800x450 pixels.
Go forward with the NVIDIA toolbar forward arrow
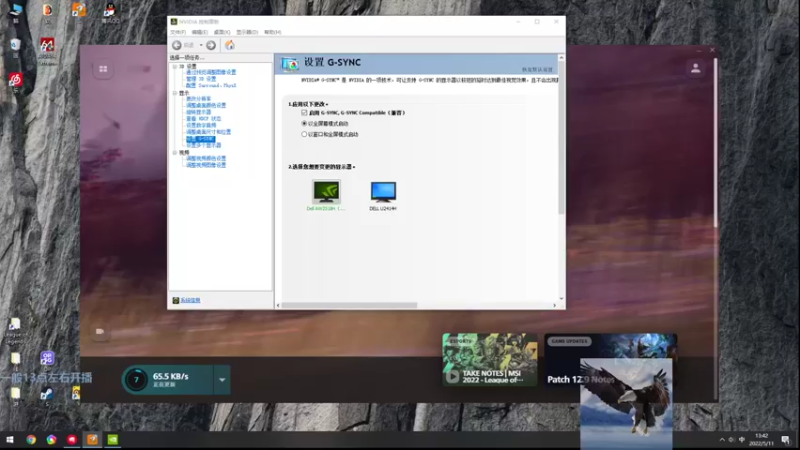pos(211,45)
